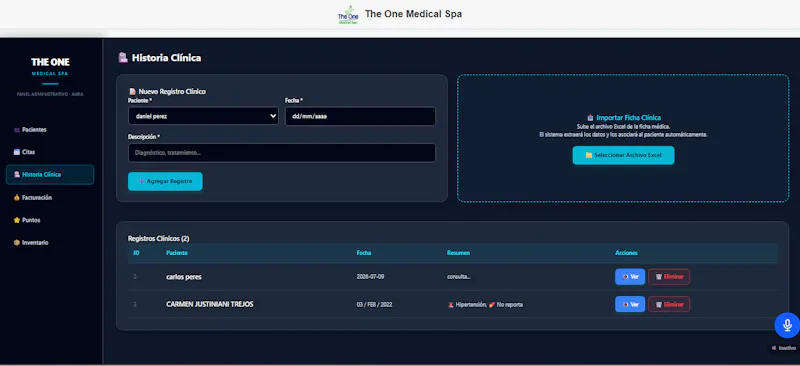Click the Paciente column header
The height and width of the screenshot is (366, 800).
click(177, 253)
